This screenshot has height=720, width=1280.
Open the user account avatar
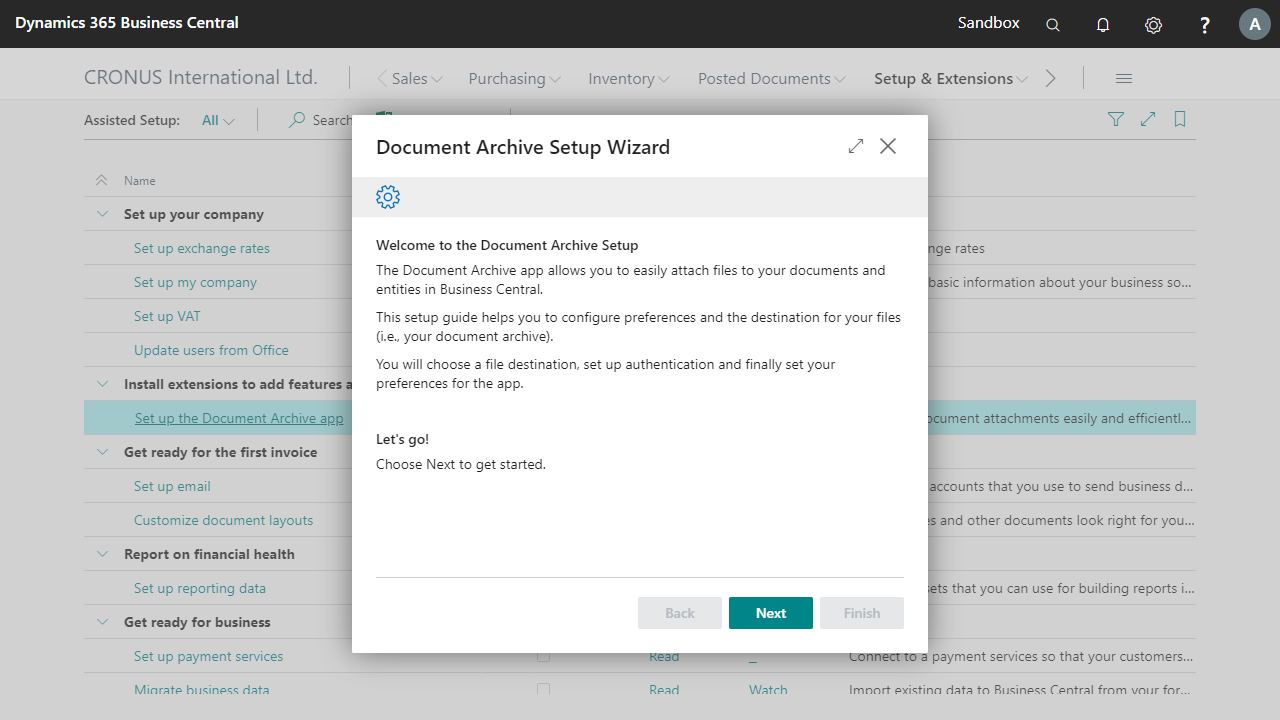point(1254,24)
